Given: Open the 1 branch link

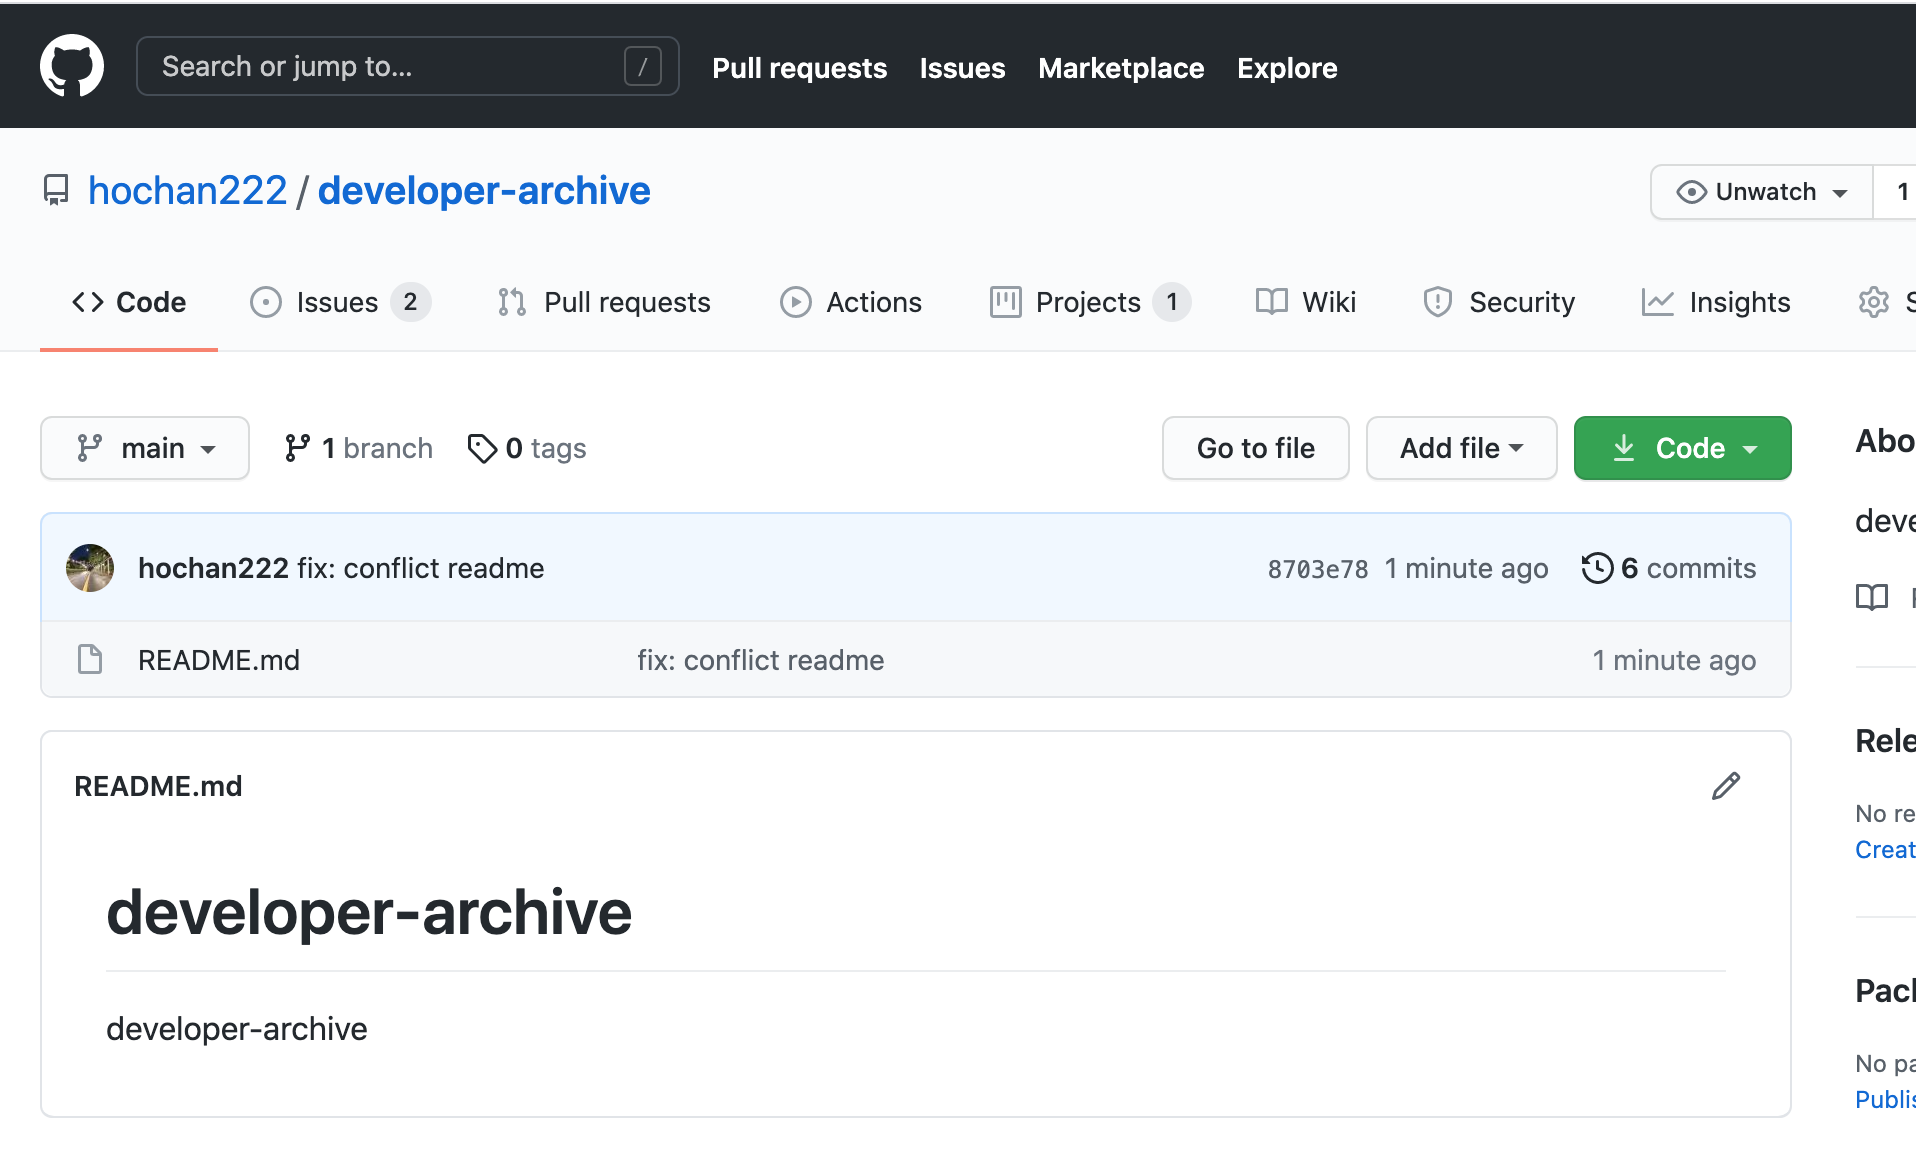Looking at the screenshot, I should (358, 448).
